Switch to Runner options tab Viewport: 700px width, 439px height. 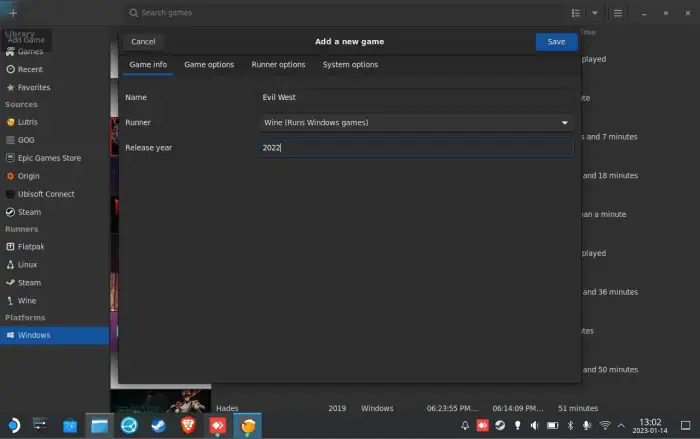pos(278,65)
